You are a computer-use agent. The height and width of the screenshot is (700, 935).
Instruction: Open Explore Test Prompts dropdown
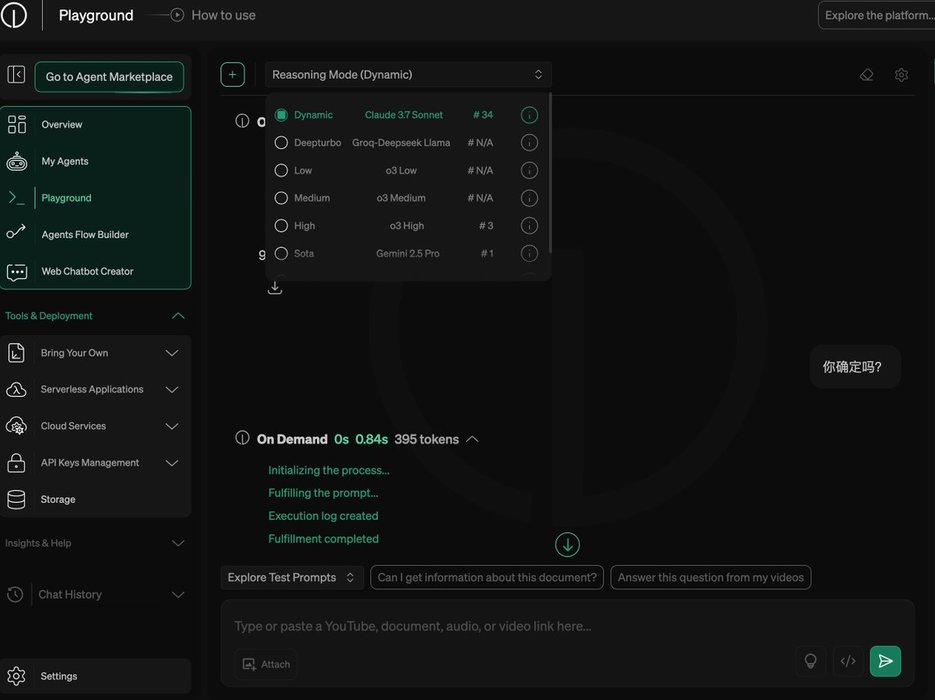point(292,577)
